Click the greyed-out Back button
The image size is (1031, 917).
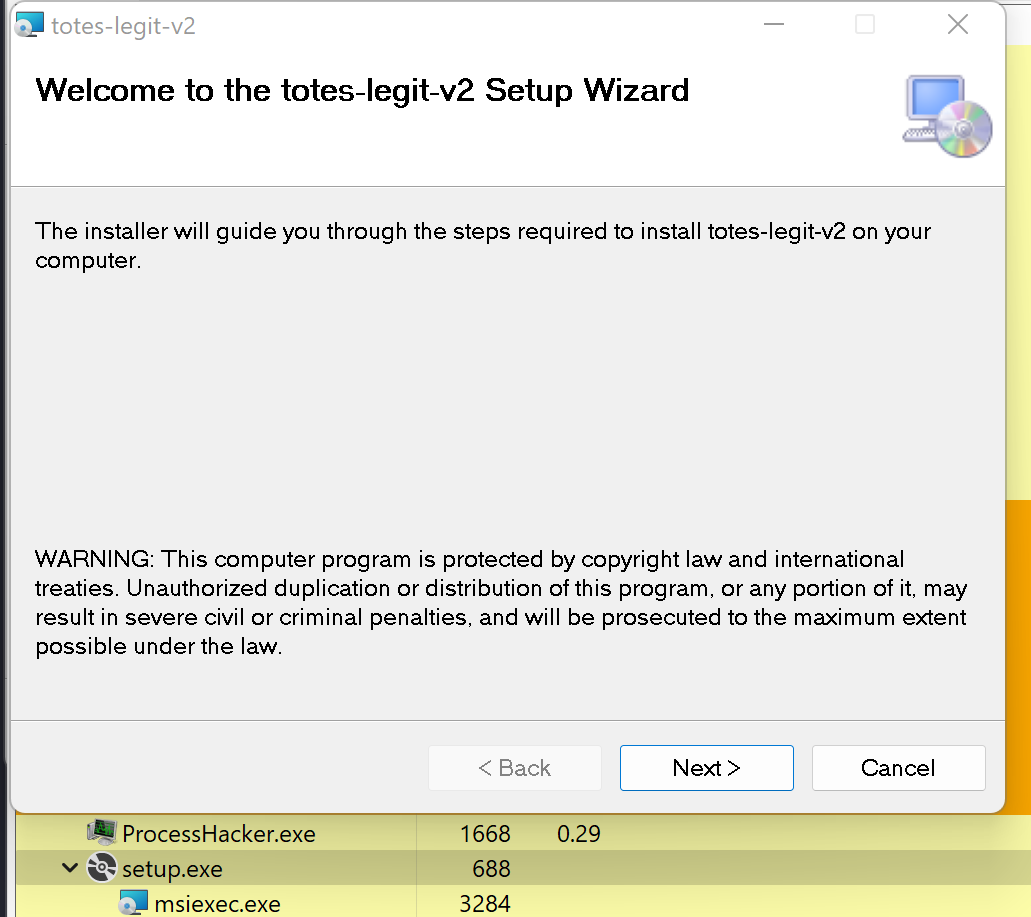click(x=514, y=768)
